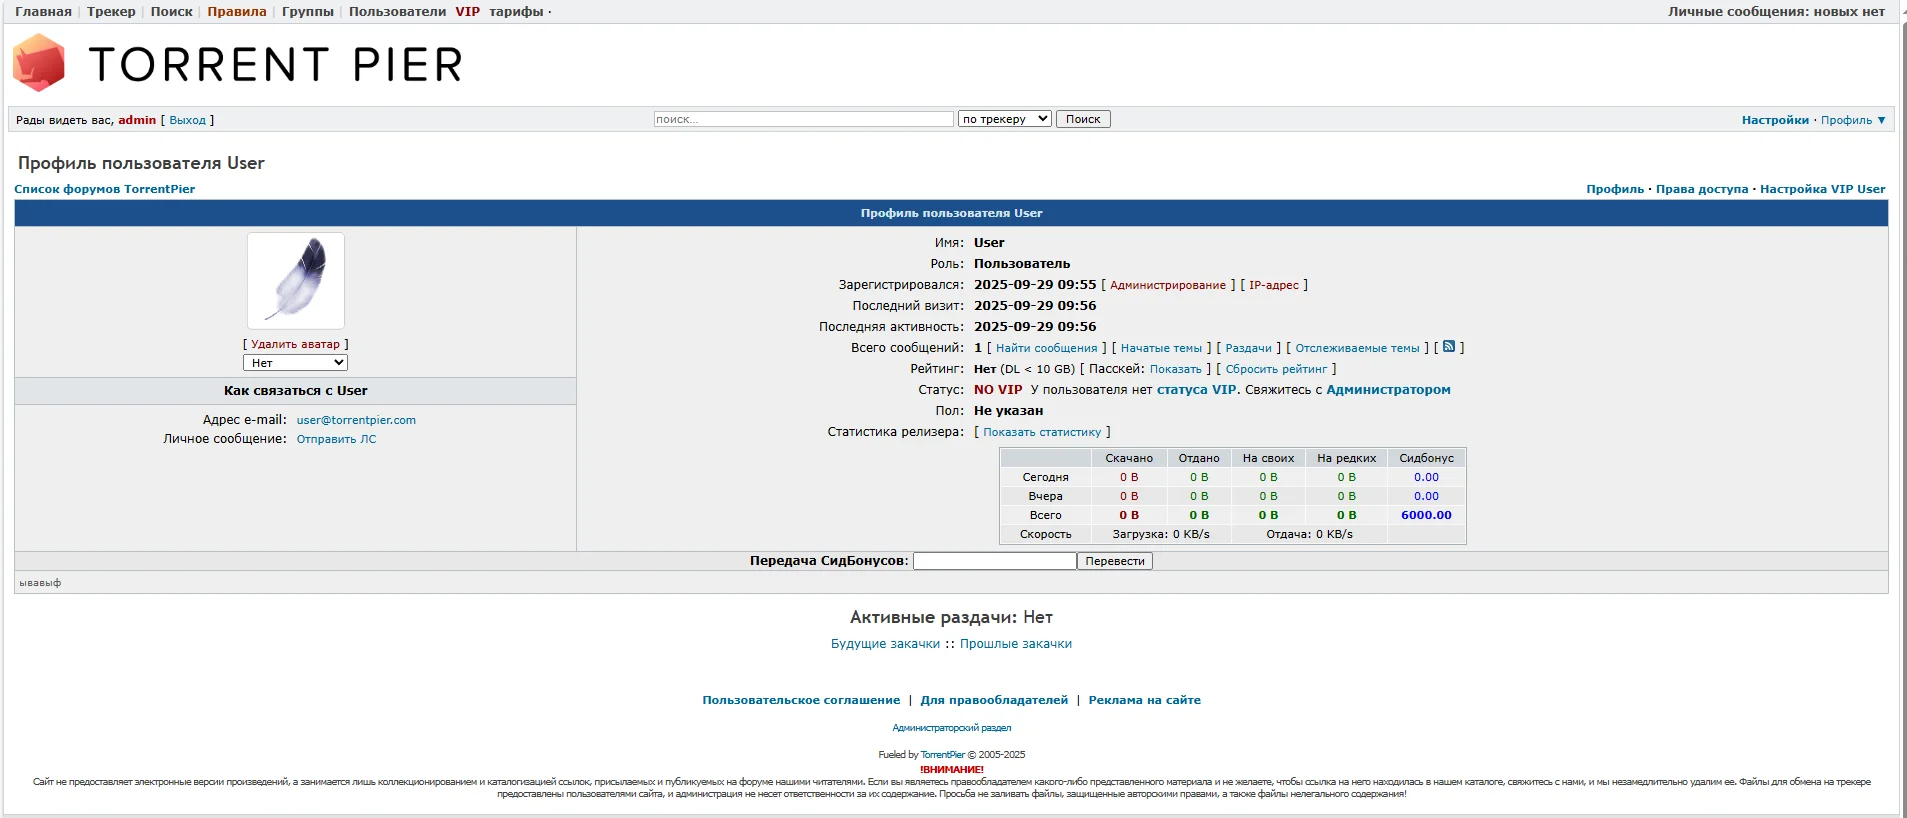Open the Трекер menu item

click(x=111, y=12)
